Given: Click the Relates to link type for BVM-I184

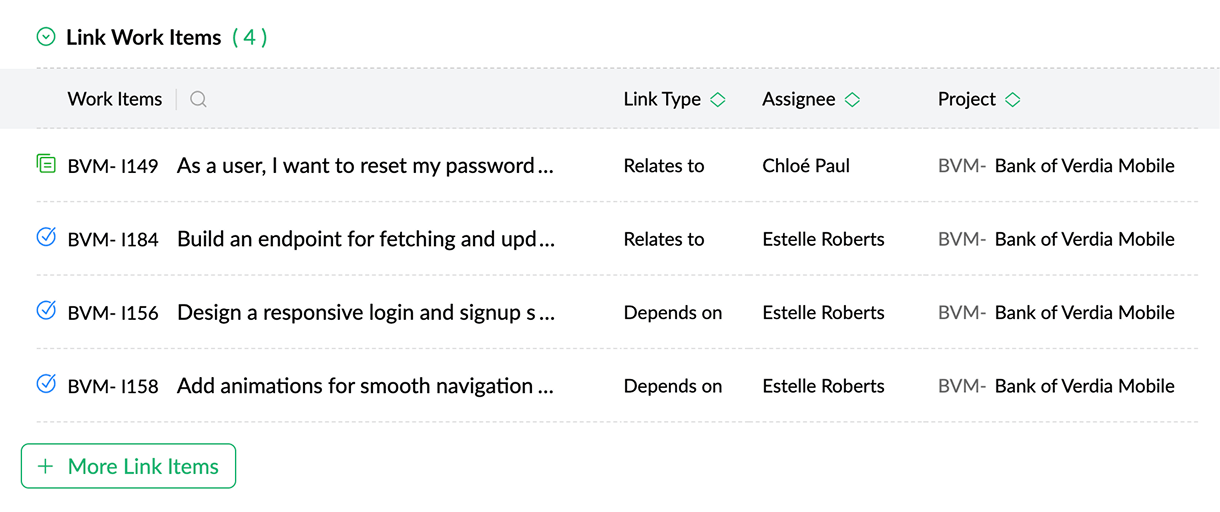Looking at the screenshot, I should [664, 239].
